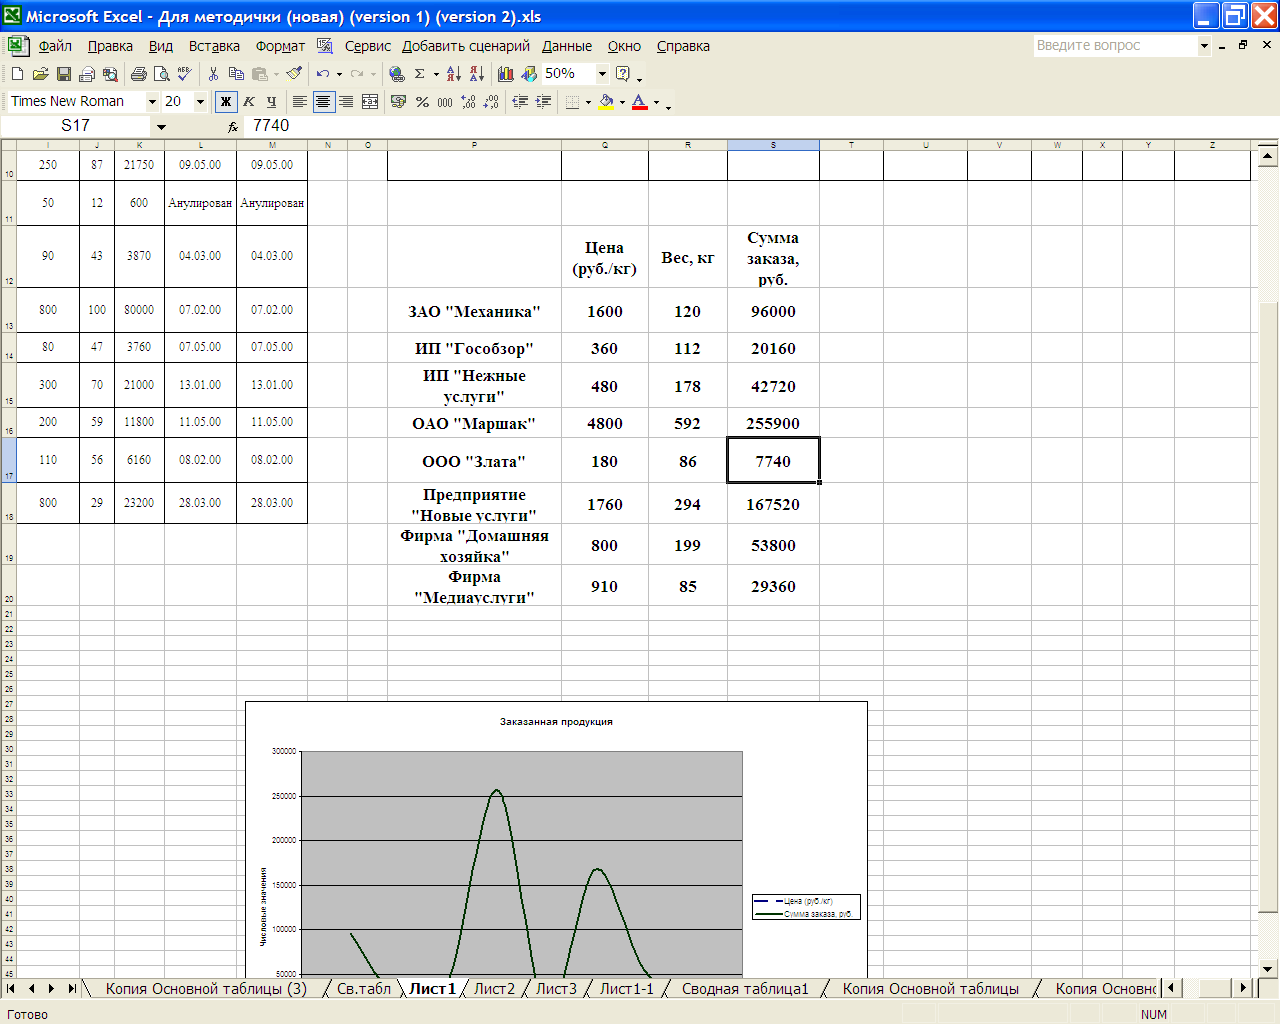Insert hyperlink with globe icon
The width and height of the screenshot is (1280, 1024).
(397, 74)
